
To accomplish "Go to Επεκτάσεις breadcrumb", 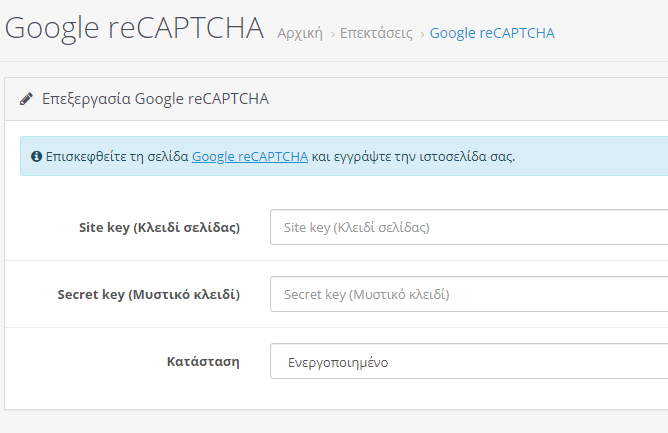I will pos(376,33).
